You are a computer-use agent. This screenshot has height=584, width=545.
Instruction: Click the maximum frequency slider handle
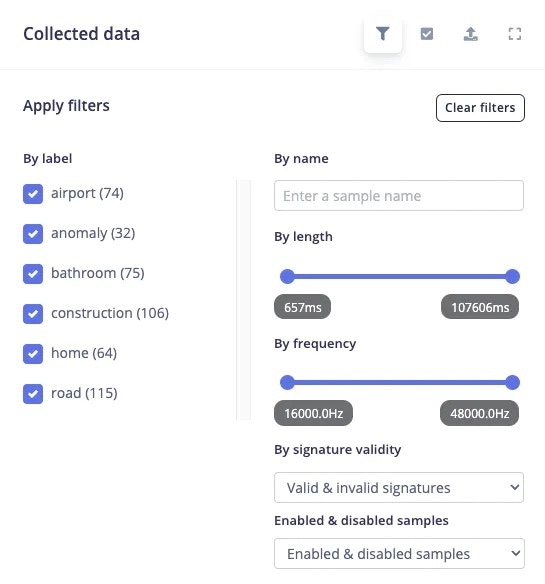pyautogui.click(x=513, y=383)
